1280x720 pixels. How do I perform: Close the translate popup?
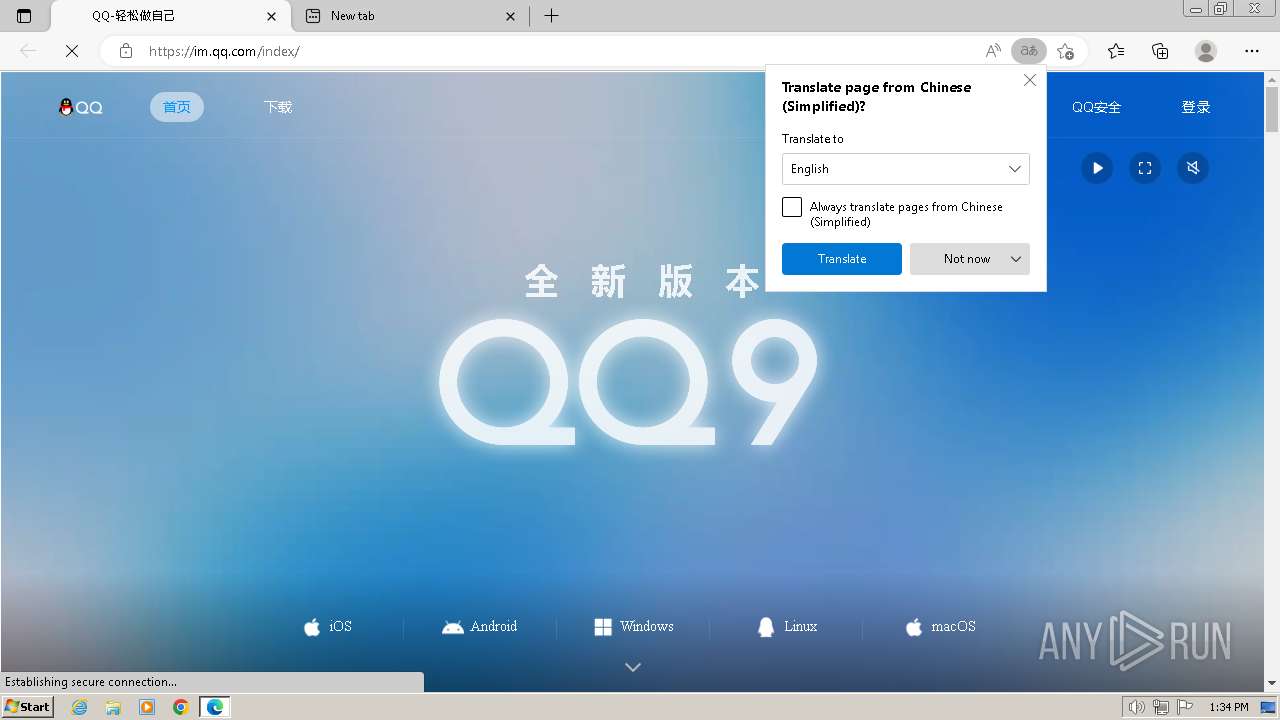(1030, 81)
